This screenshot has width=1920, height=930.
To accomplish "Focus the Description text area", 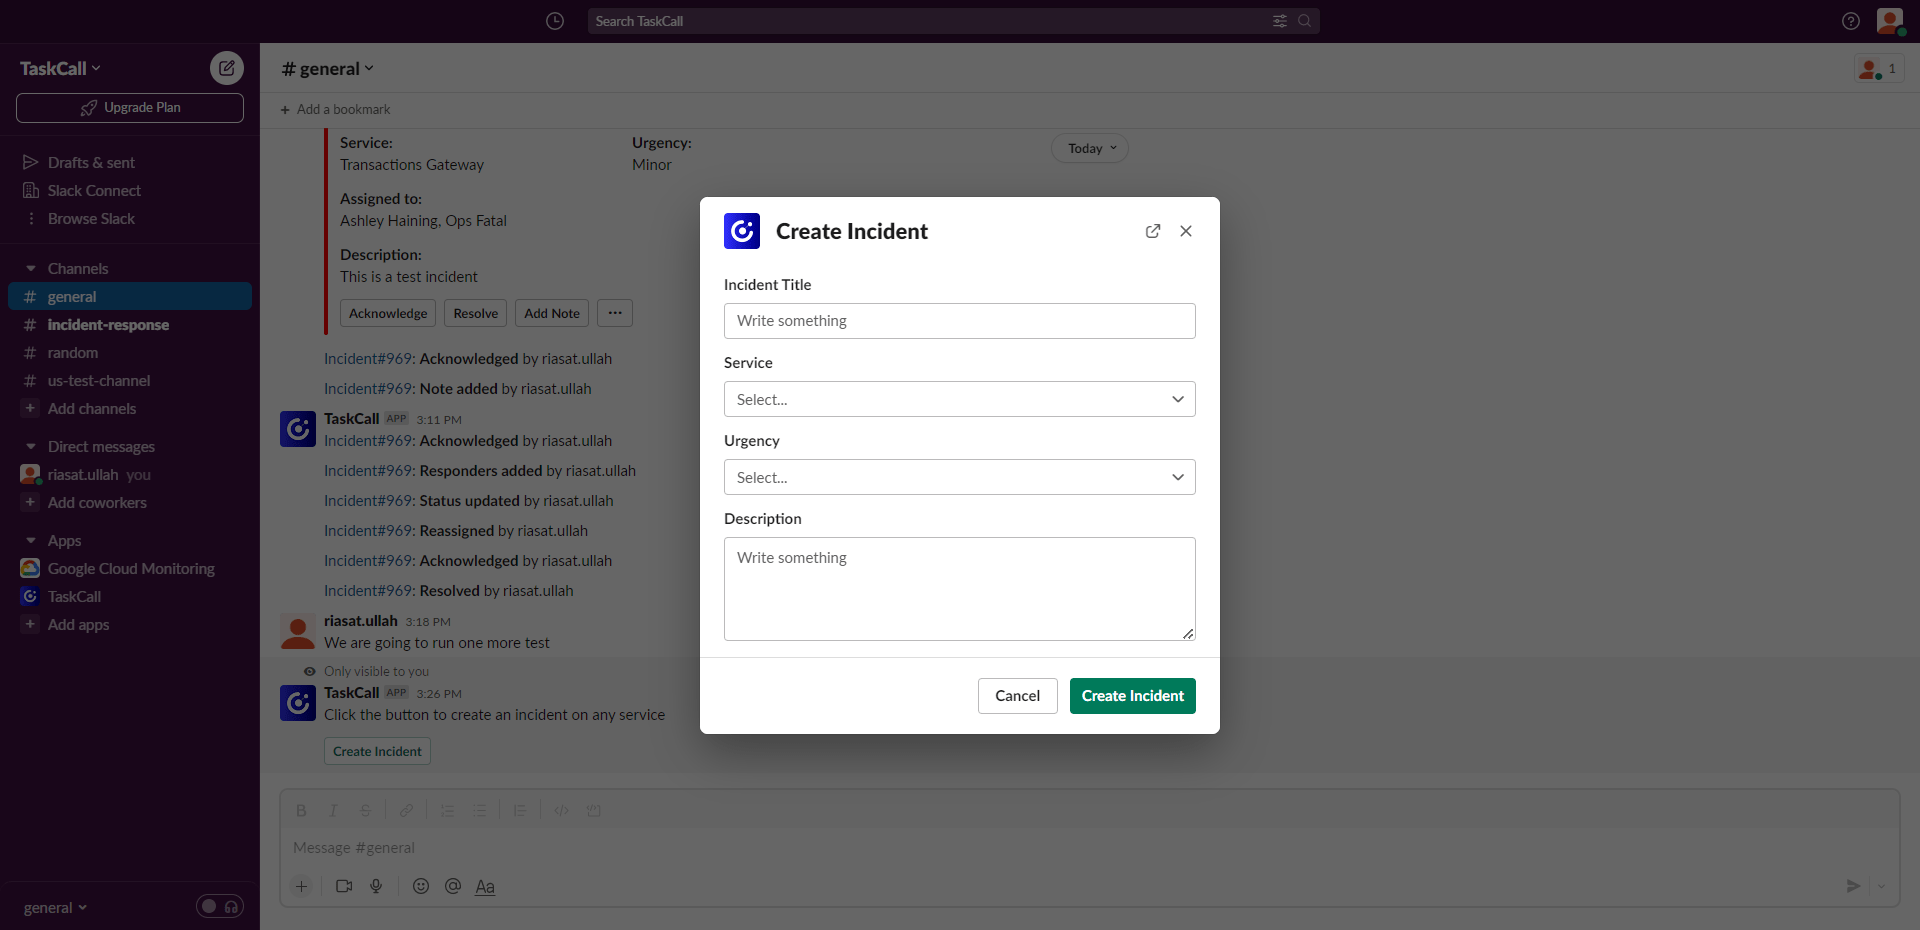I will 959,589.
